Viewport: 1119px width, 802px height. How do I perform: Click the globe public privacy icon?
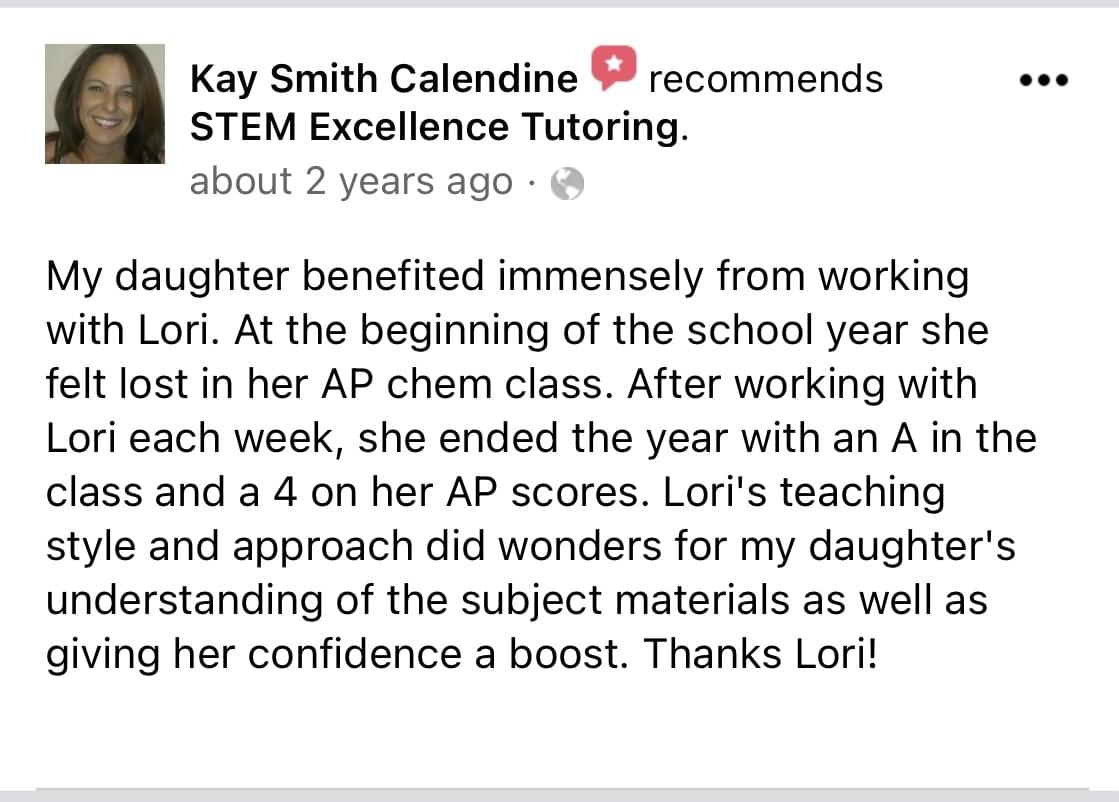(x=567, y=183)
